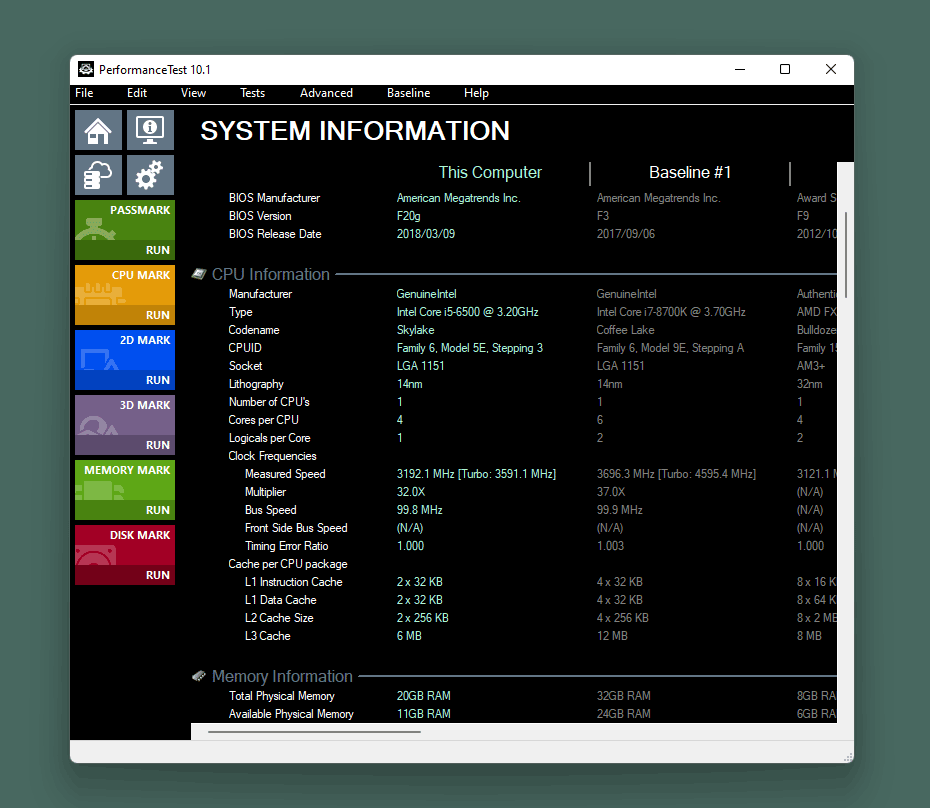Click 3696.3 MHz baseline measured speed
The height and width of the screenshot is (808, 930).
[676, 474]
